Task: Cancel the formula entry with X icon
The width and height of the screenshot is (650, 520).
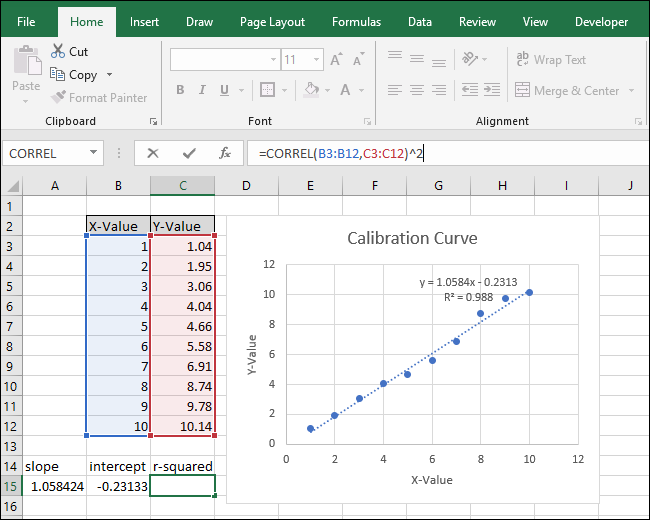Action: [x=153, y=153]
